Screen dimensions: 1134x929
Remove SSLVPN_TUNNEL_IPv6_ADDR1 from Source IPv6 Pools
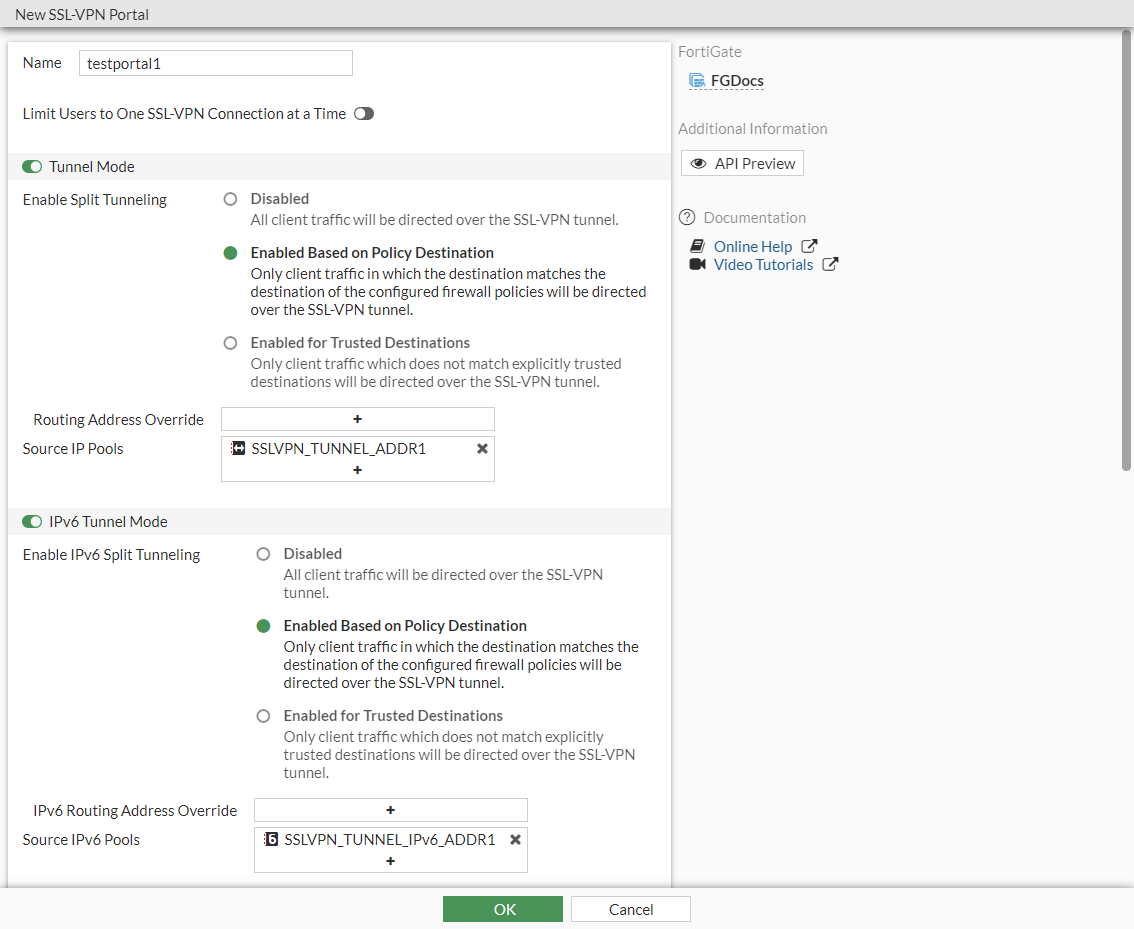click(x=515, y=840)
